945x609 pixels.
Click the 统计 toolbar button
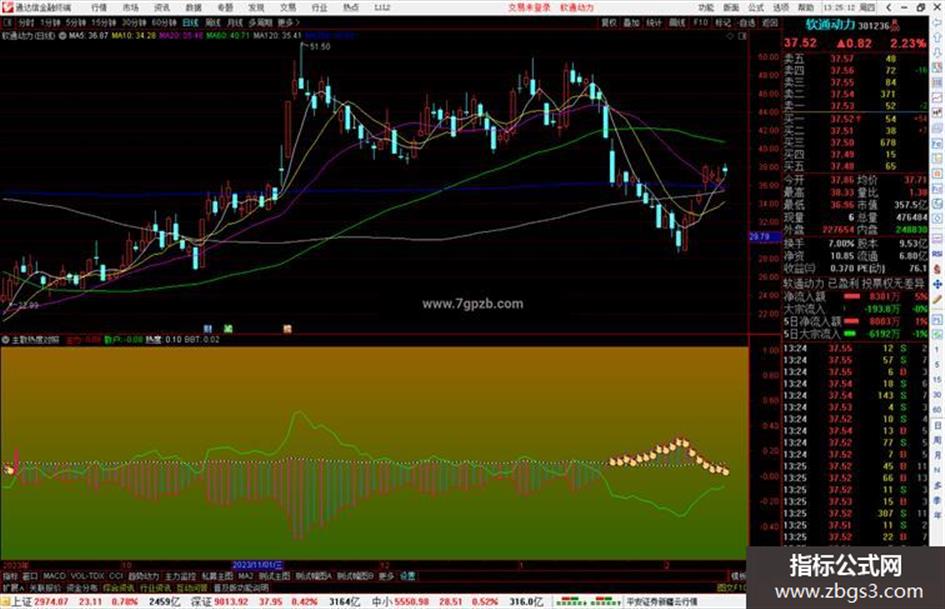[654, 22]
